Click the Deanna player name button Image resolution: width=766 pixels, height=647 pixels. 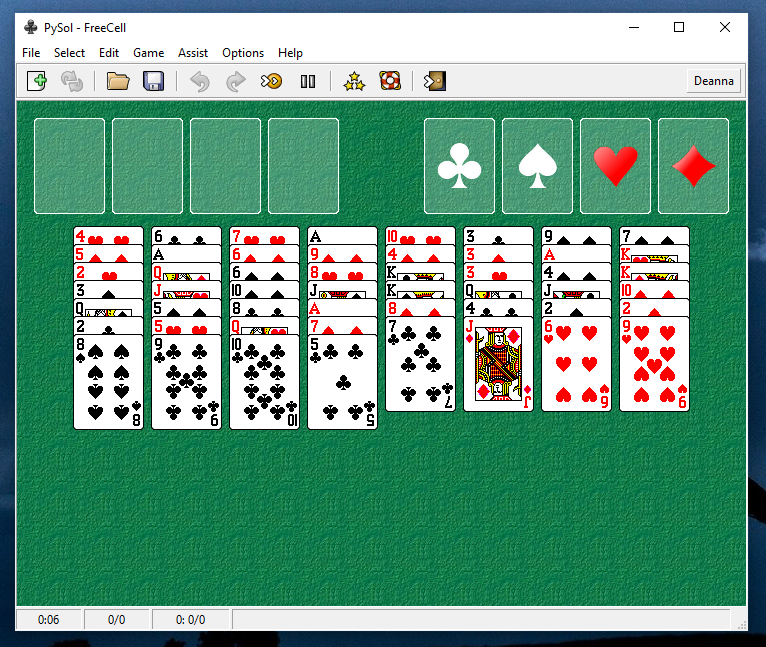[714, 81]
